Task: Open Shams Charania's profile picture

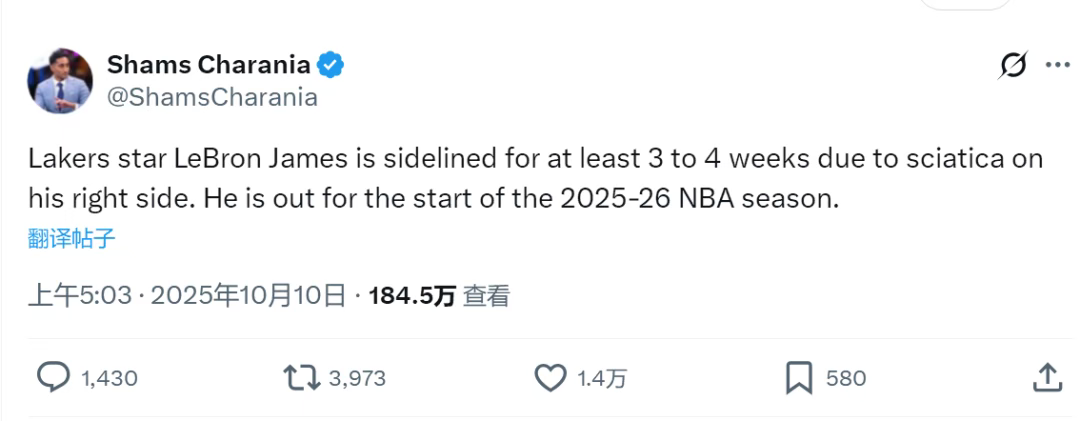Action: pyautogui.click(x=60, y=80)
